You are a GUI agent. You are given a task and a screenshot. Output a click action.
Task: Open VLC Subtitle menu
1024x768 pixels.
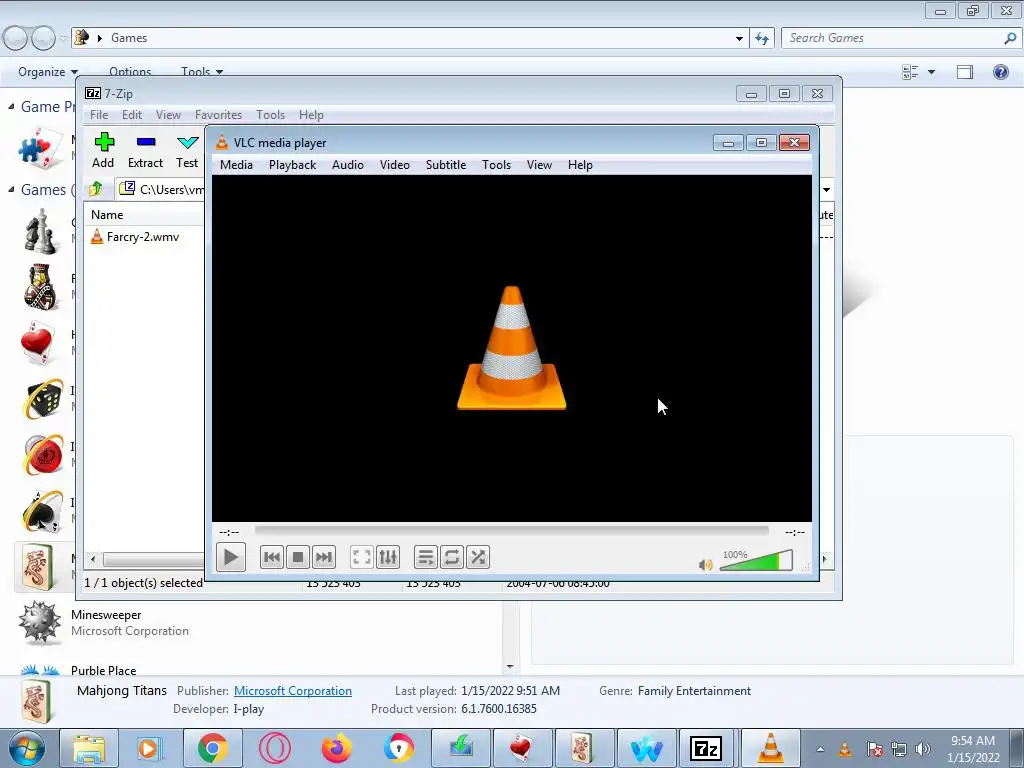446,165
